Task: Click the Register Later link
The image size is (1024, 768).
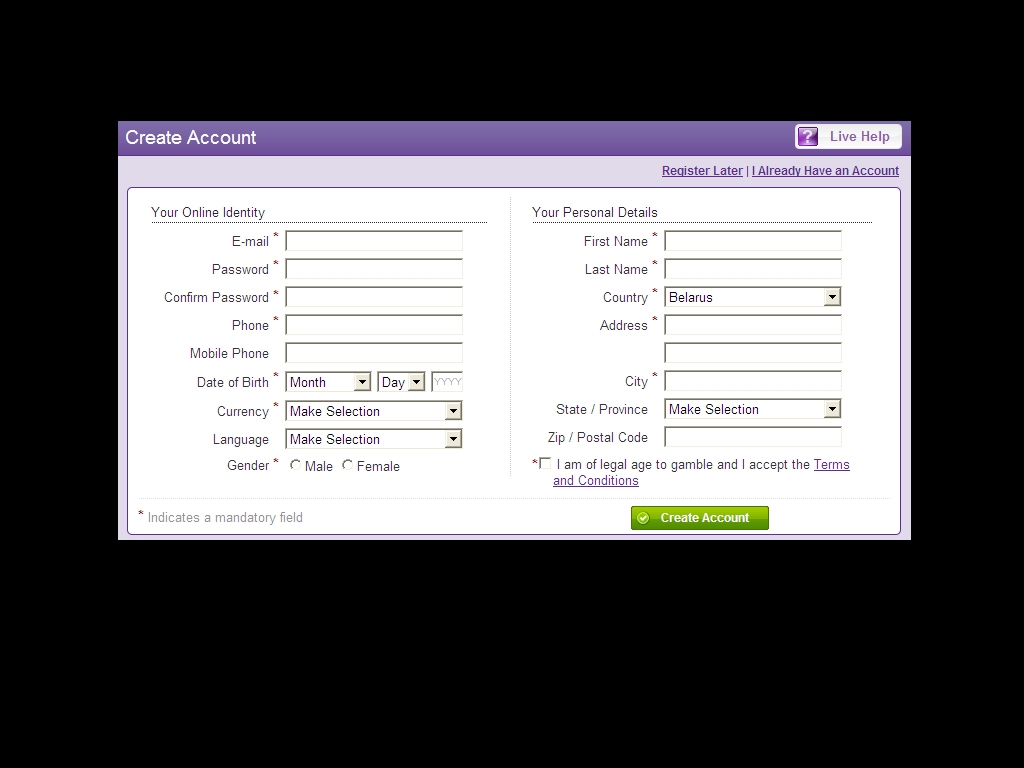Action: point(702,171)
